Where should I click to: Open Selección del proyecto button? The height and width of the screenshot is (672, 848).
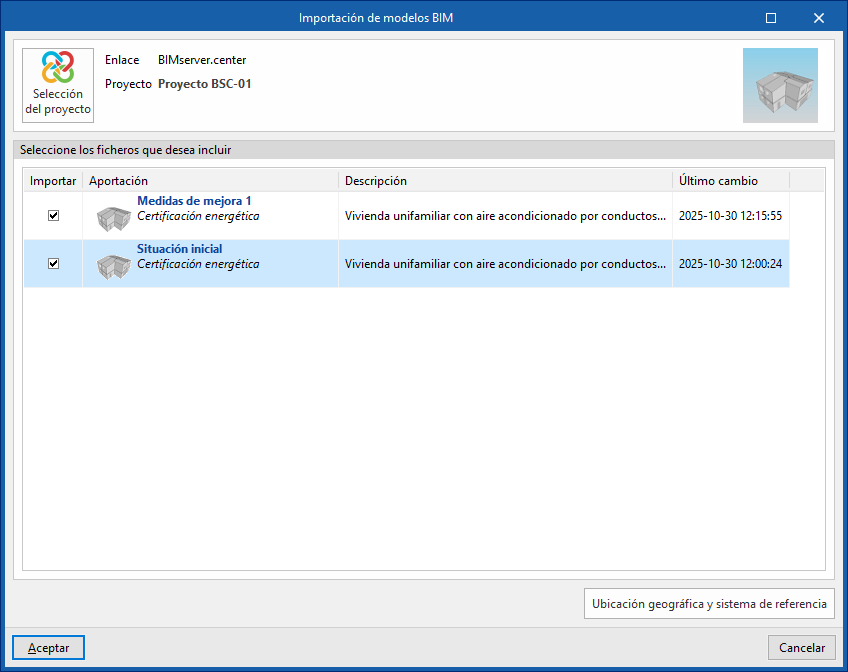coord(58,85)
